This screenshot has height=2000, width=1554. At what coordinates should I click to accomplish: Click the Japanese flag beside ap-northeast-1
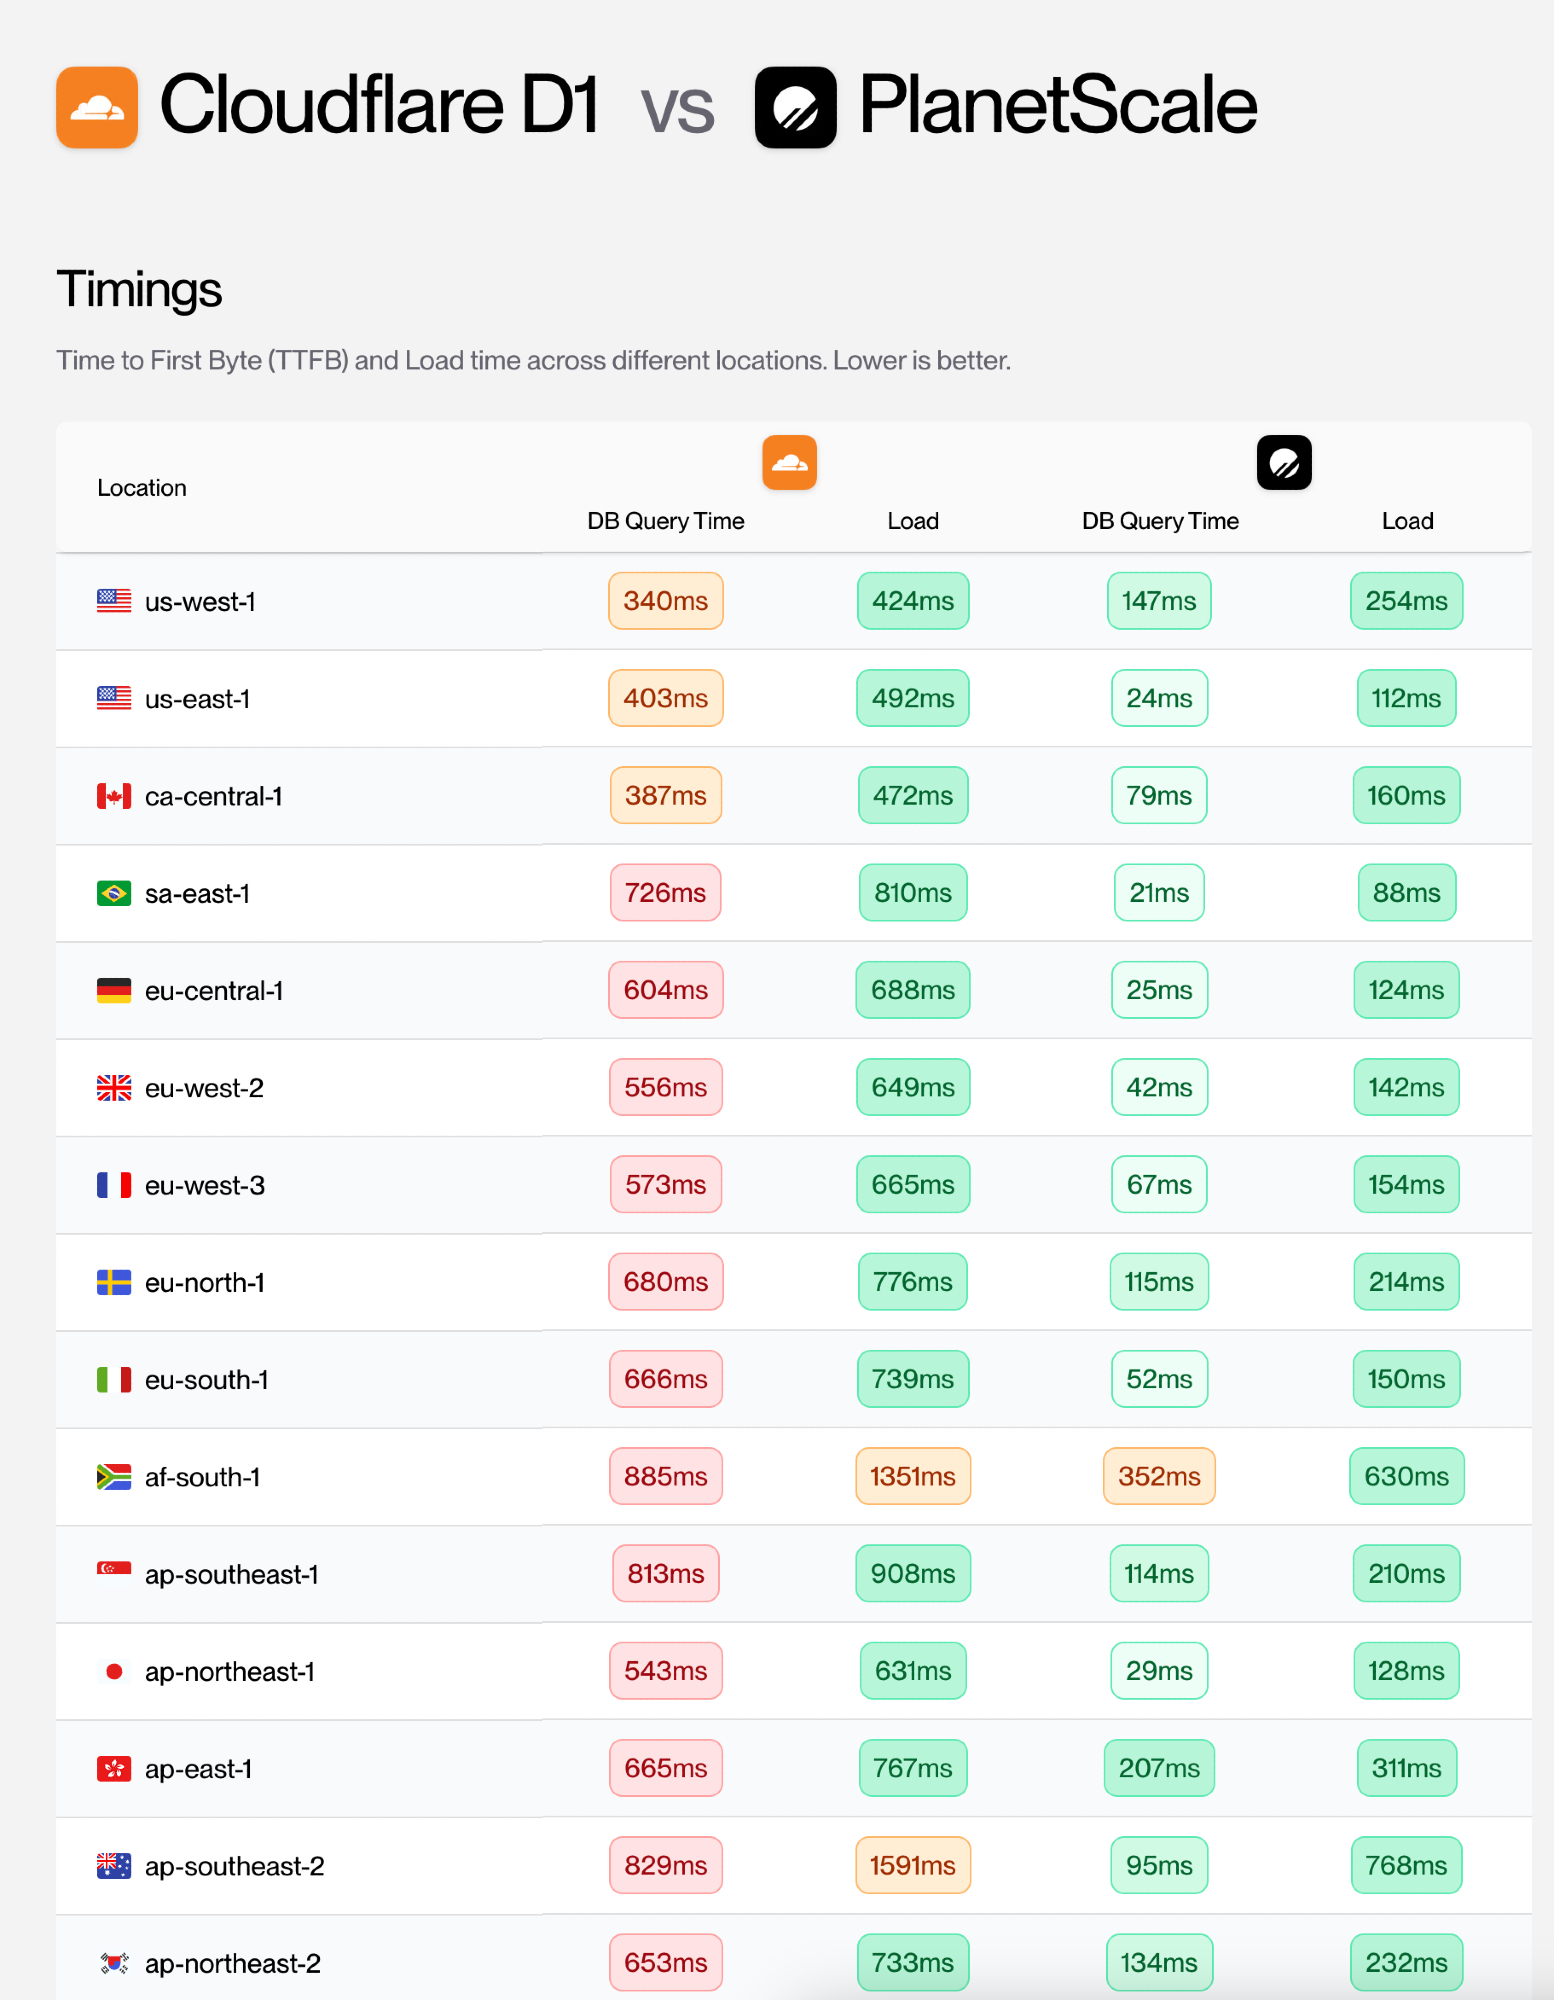pyautogui.click(x=114, y=1671)
